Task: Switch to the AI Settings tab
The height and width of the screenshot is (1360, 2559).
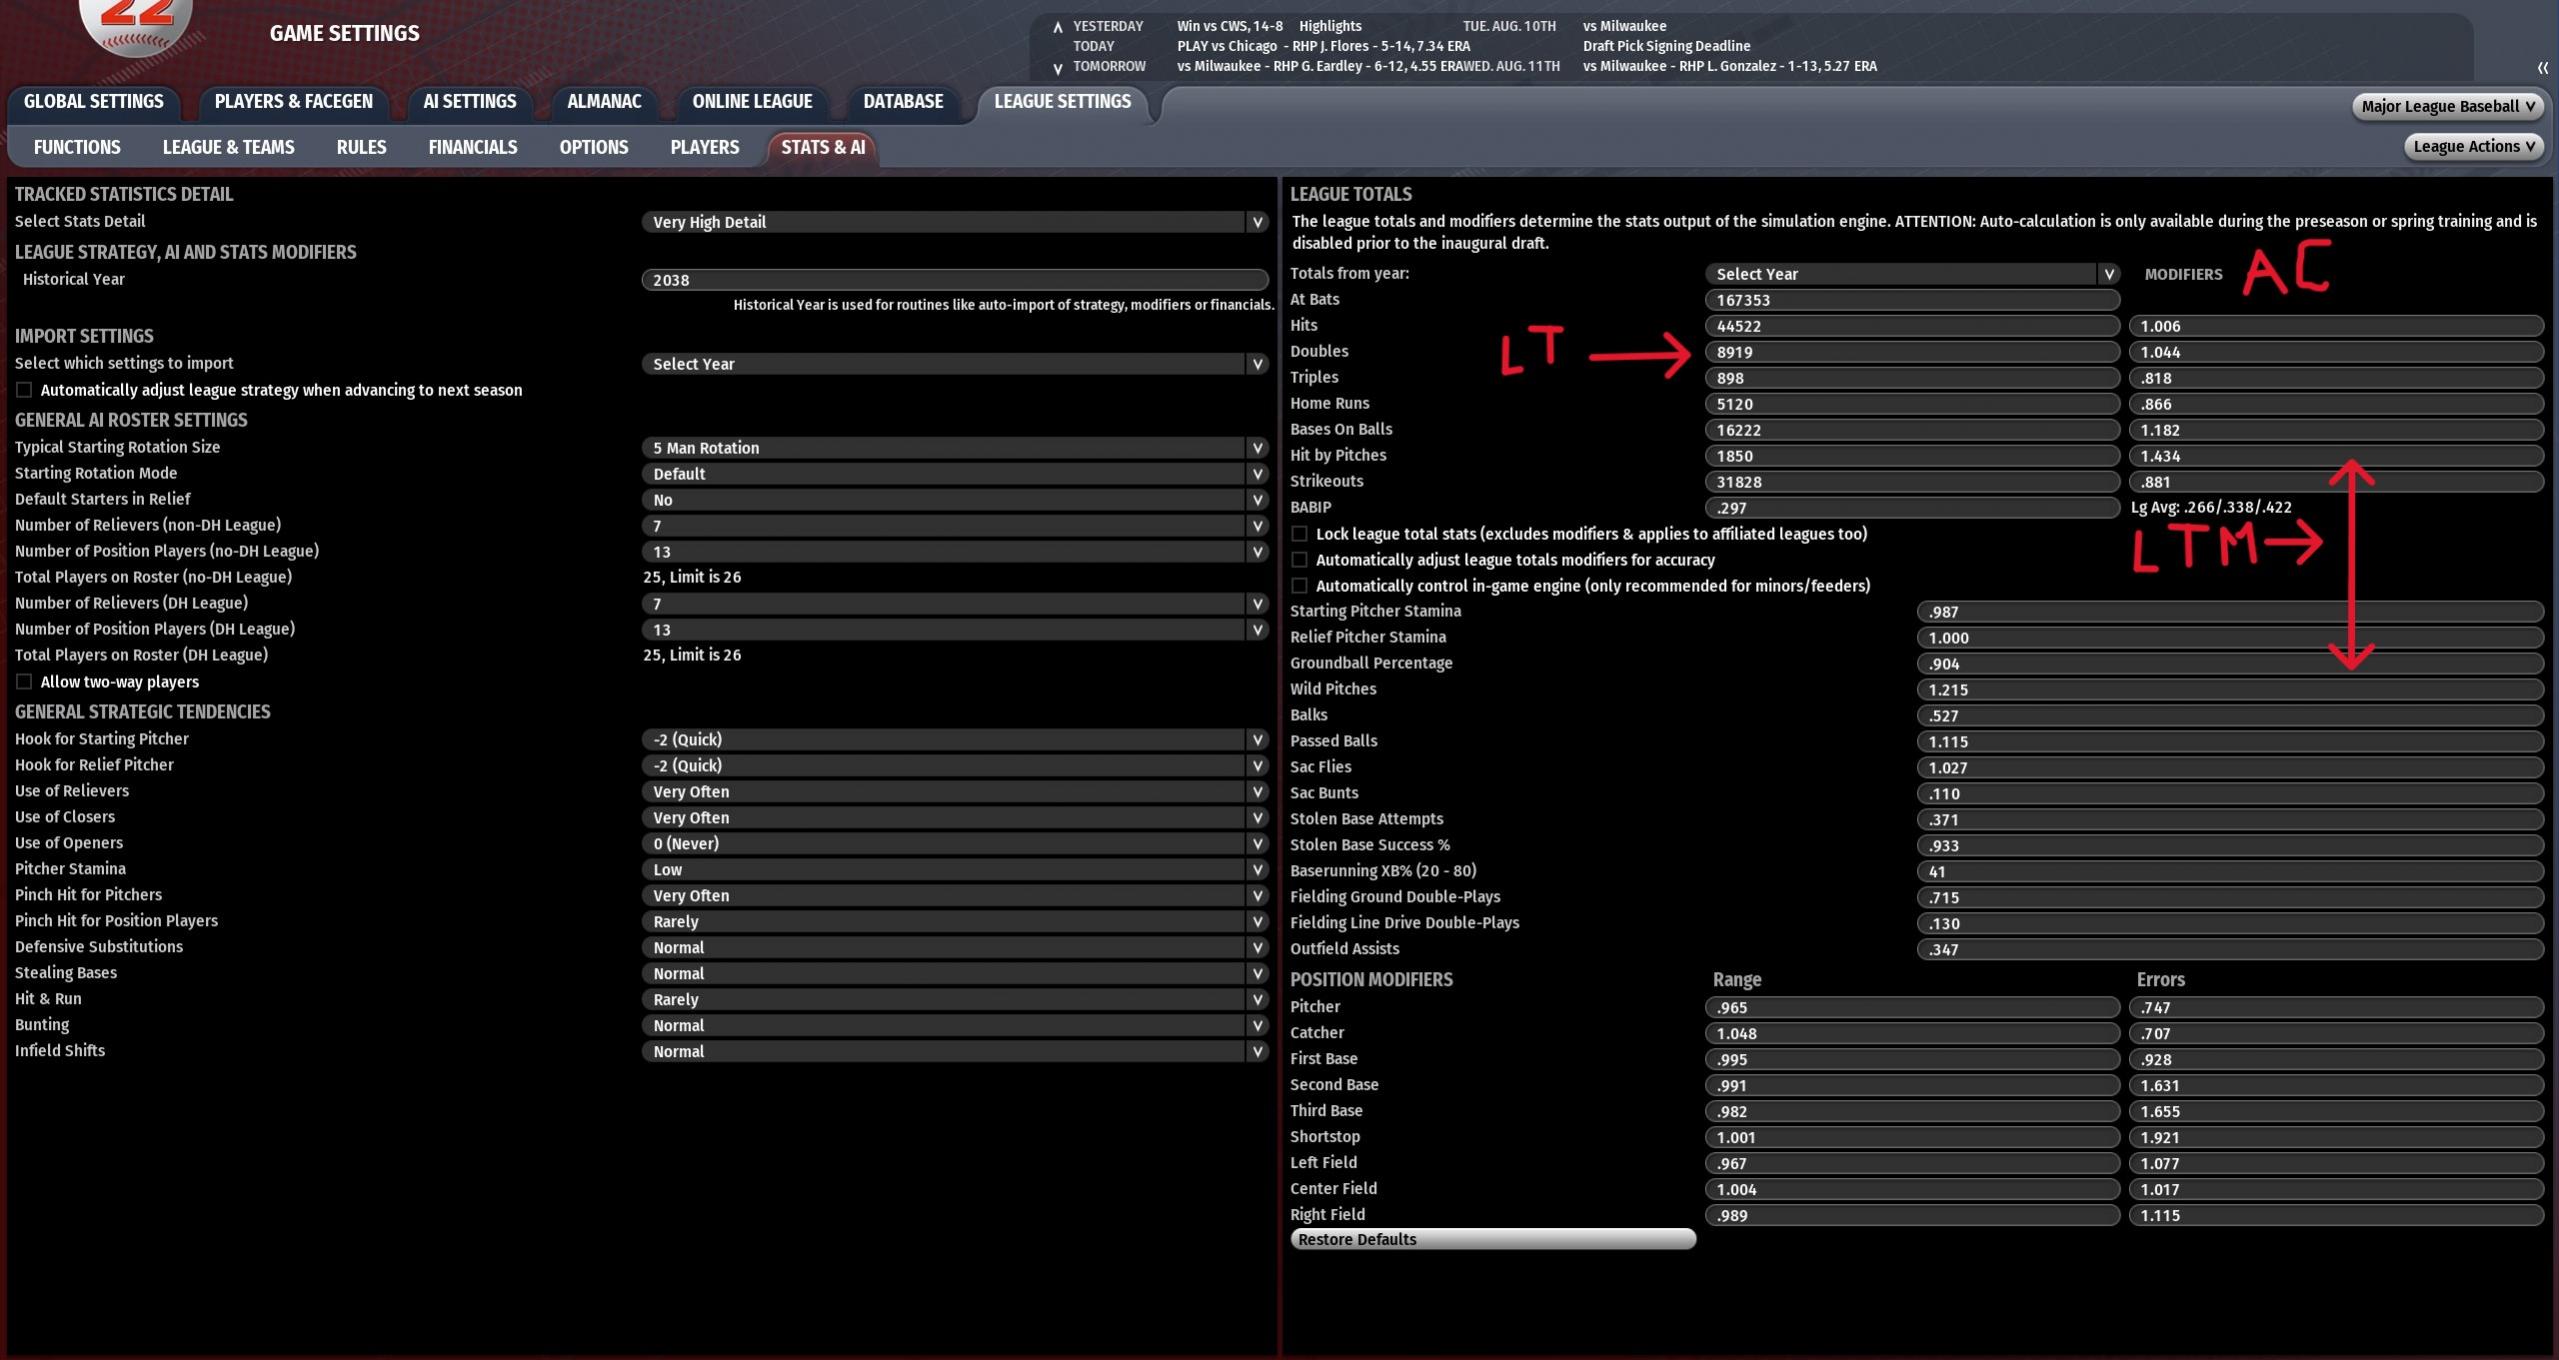Action: coord(469,102)
